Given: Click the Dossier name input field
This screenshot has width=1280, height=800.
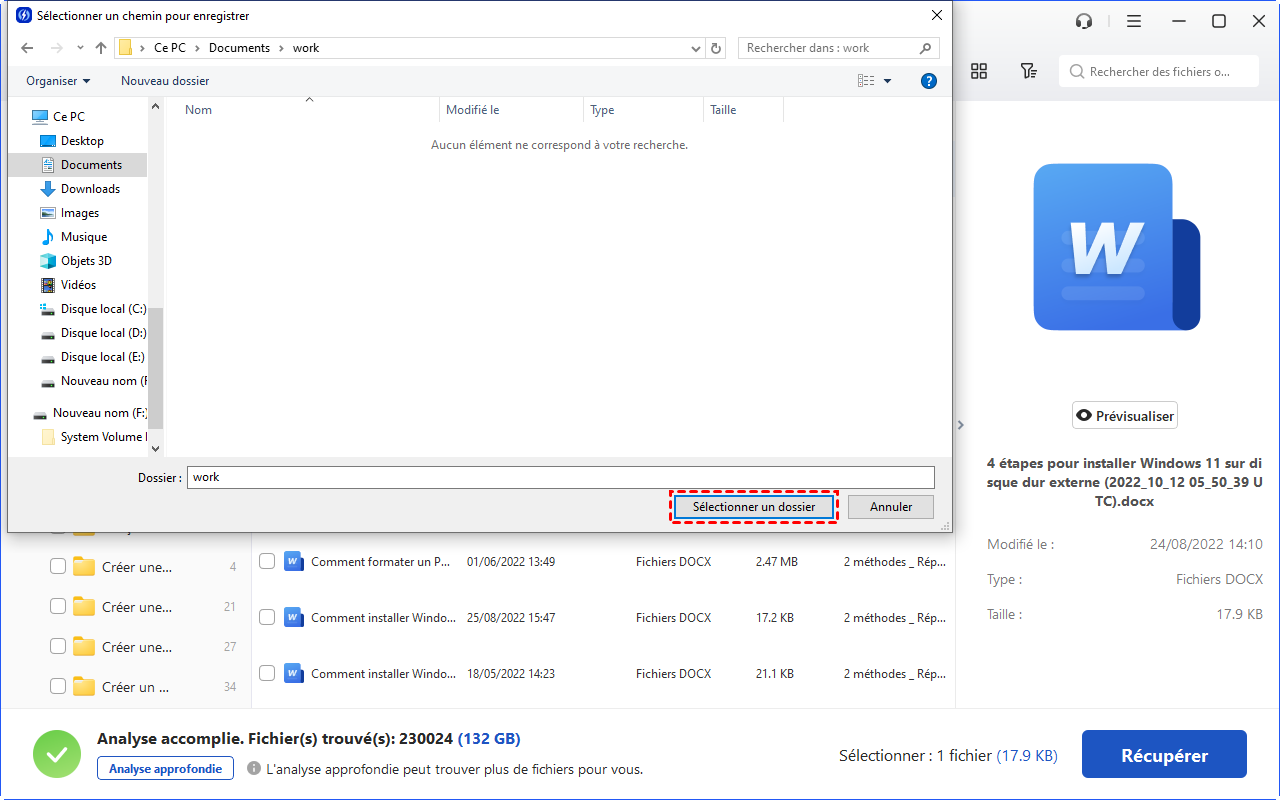Looking at the screenshot, I should click(560, 477).
